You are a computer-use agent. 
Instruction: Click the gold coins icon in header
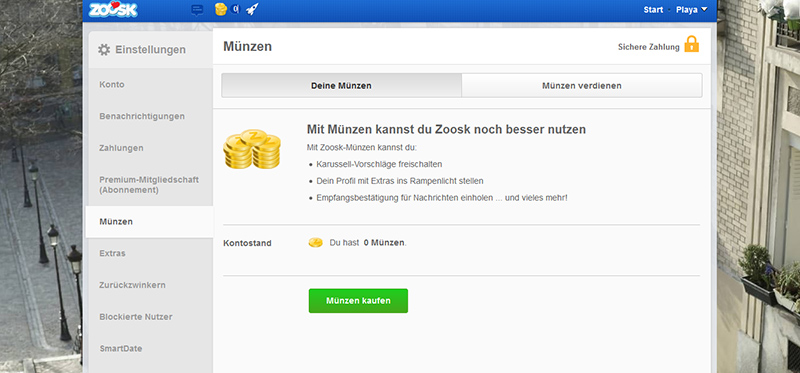coord(220,9)
